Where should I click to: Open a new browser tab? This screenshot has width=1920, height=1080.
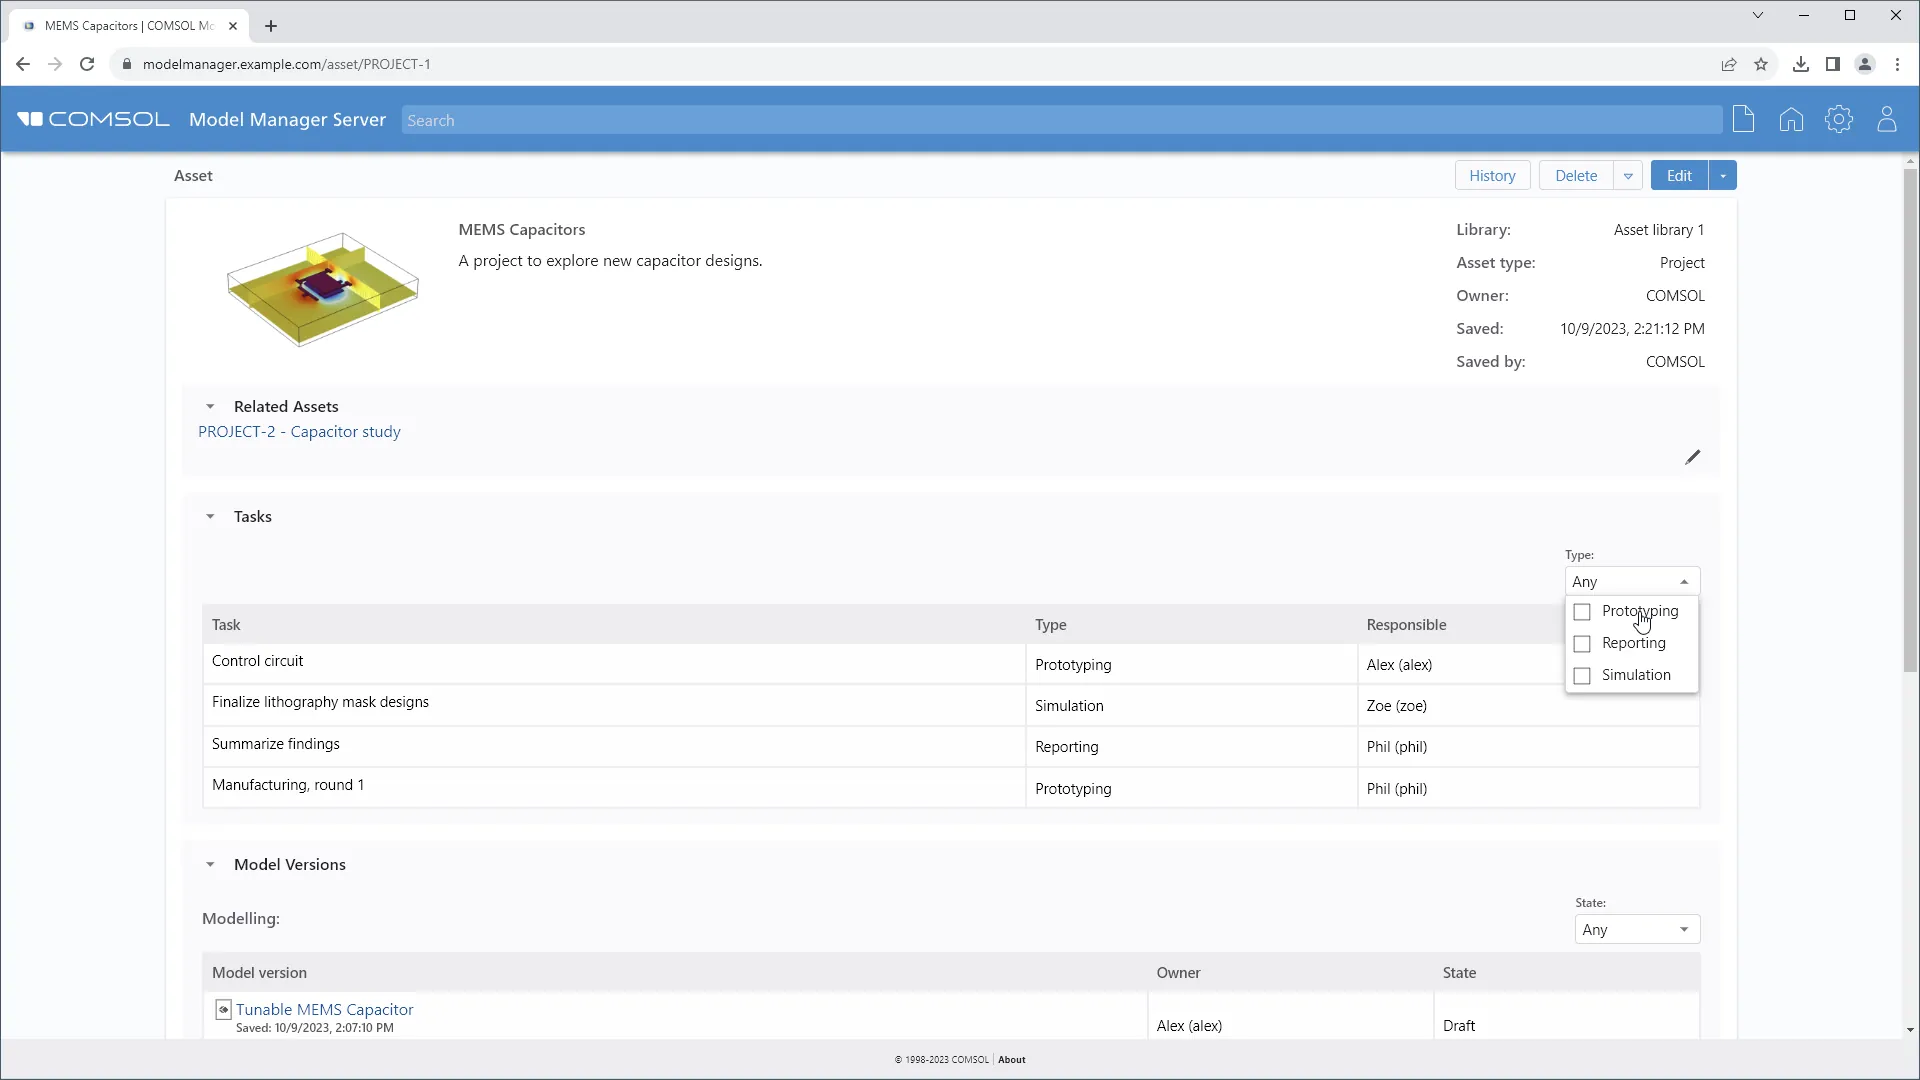tap(271, 26)
